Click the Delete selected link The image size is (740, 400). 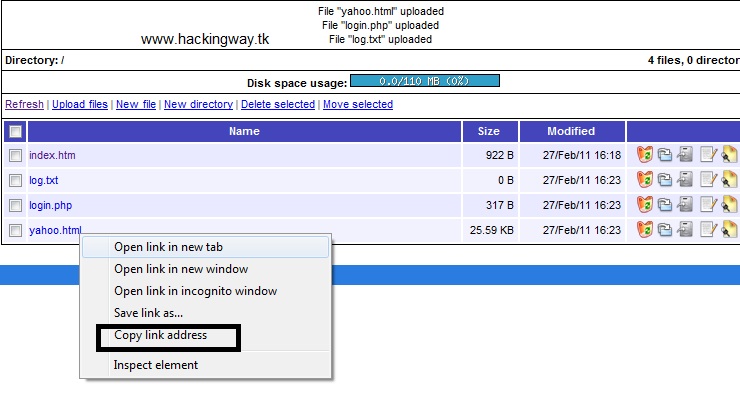click(x=278, y=104)
